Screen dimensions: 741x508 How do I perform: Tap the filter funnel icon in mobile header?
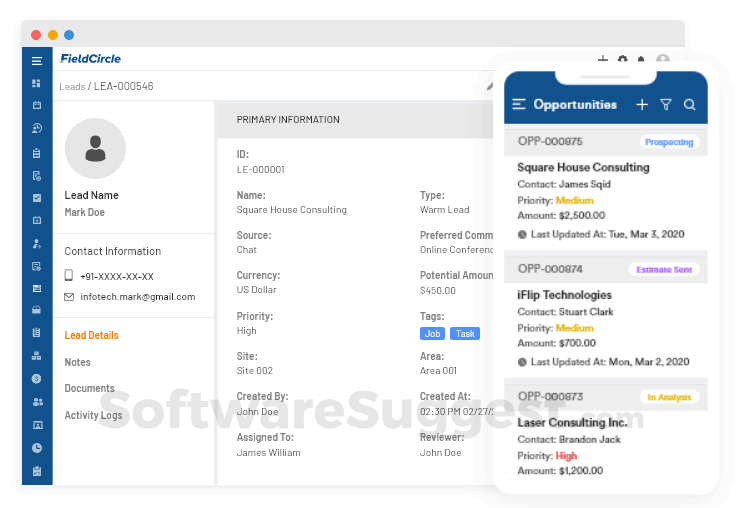(x=666, y=104)
